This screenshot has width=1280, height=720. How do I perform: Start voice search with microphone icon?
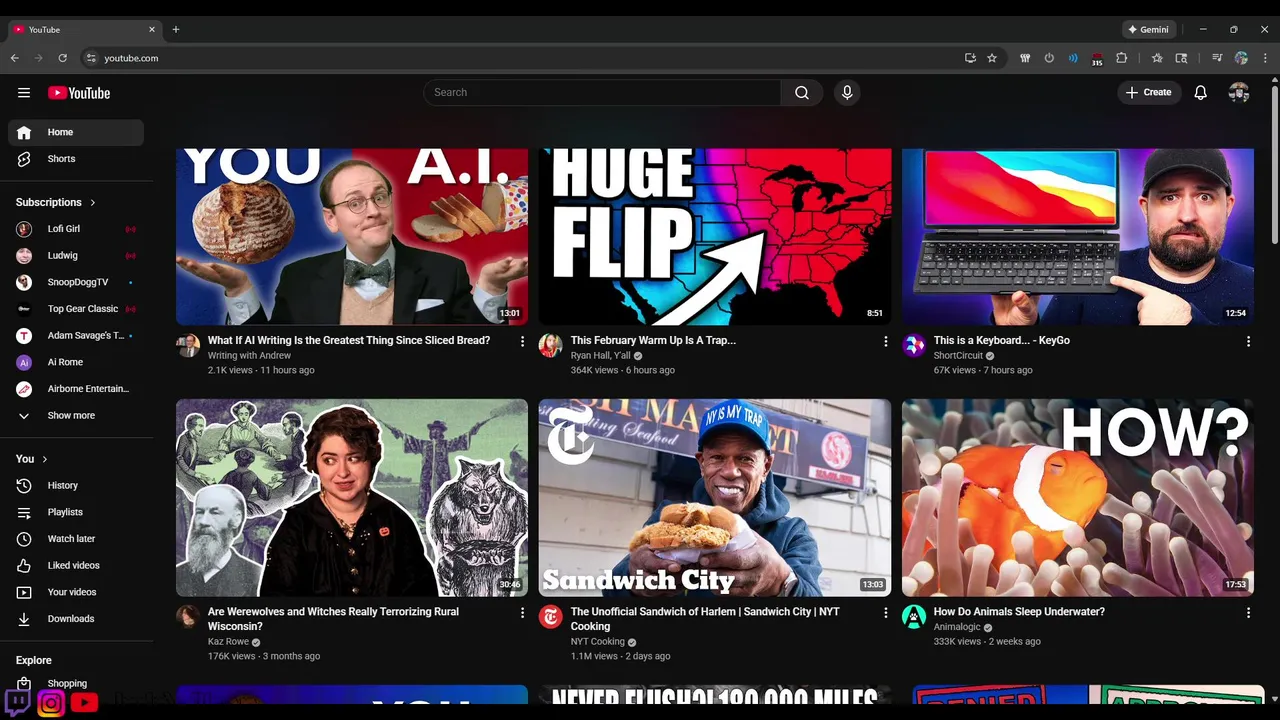[x=847, y=93]
